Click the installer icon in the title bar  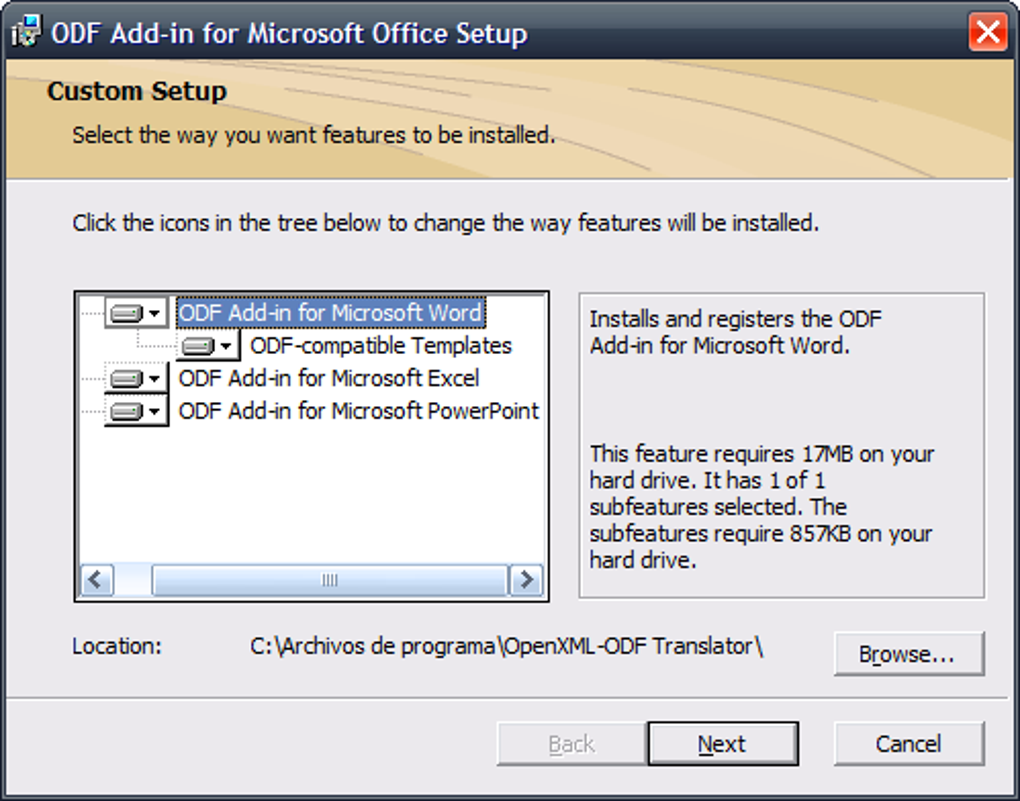[26, 33]
